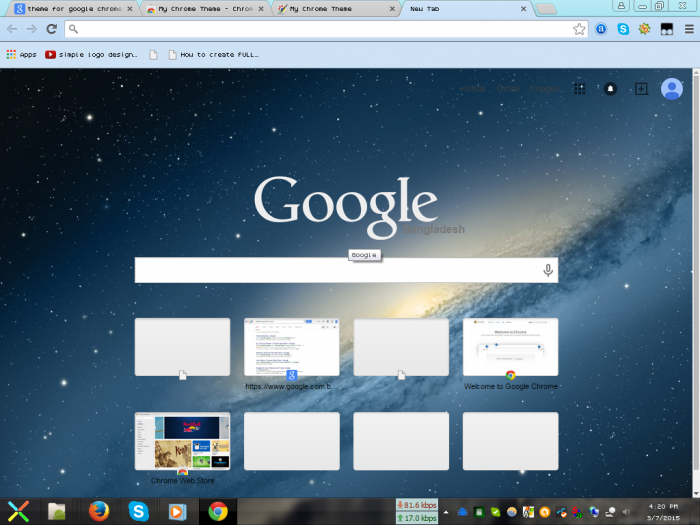Focus the address bar

click(x=326, y=29)
